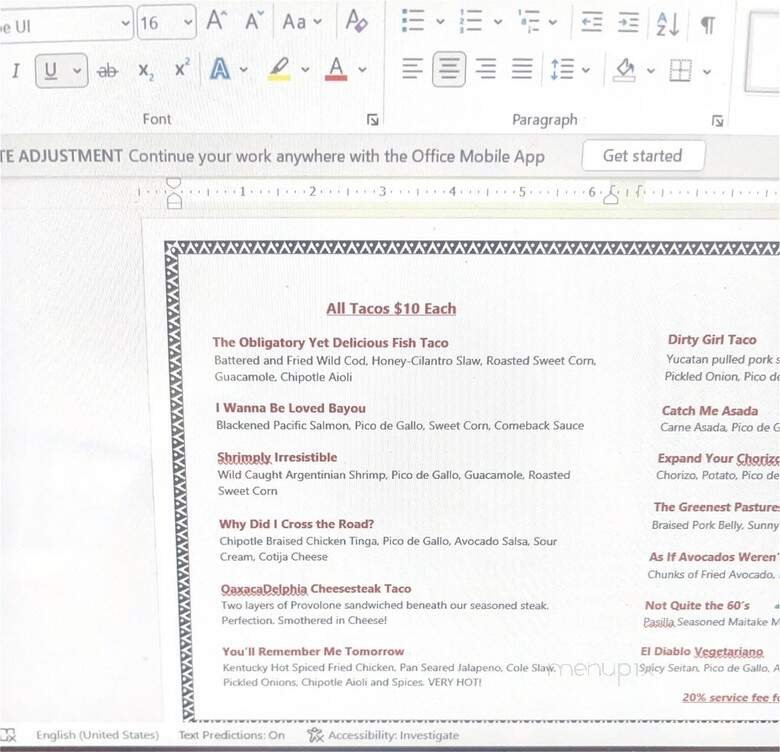Click the Decrease Font Size icon
The image size is (780, 752).
click(x=254, y=21)
